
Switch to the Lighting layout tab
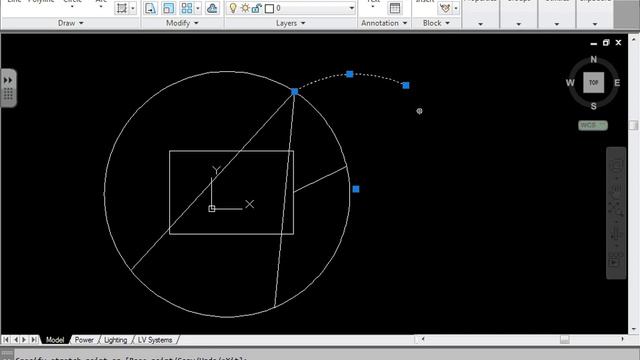point(115,340)
